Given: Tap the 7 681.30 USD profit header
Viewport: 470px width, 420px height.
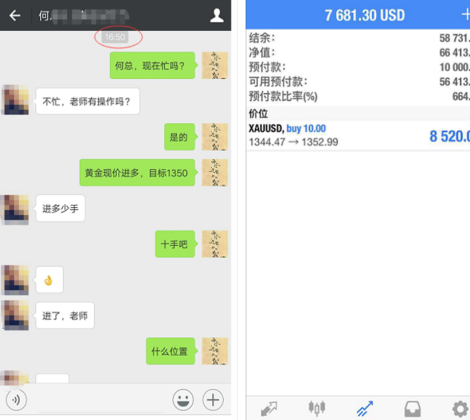Looking at the screenshot, I should [x=365, y=15].
